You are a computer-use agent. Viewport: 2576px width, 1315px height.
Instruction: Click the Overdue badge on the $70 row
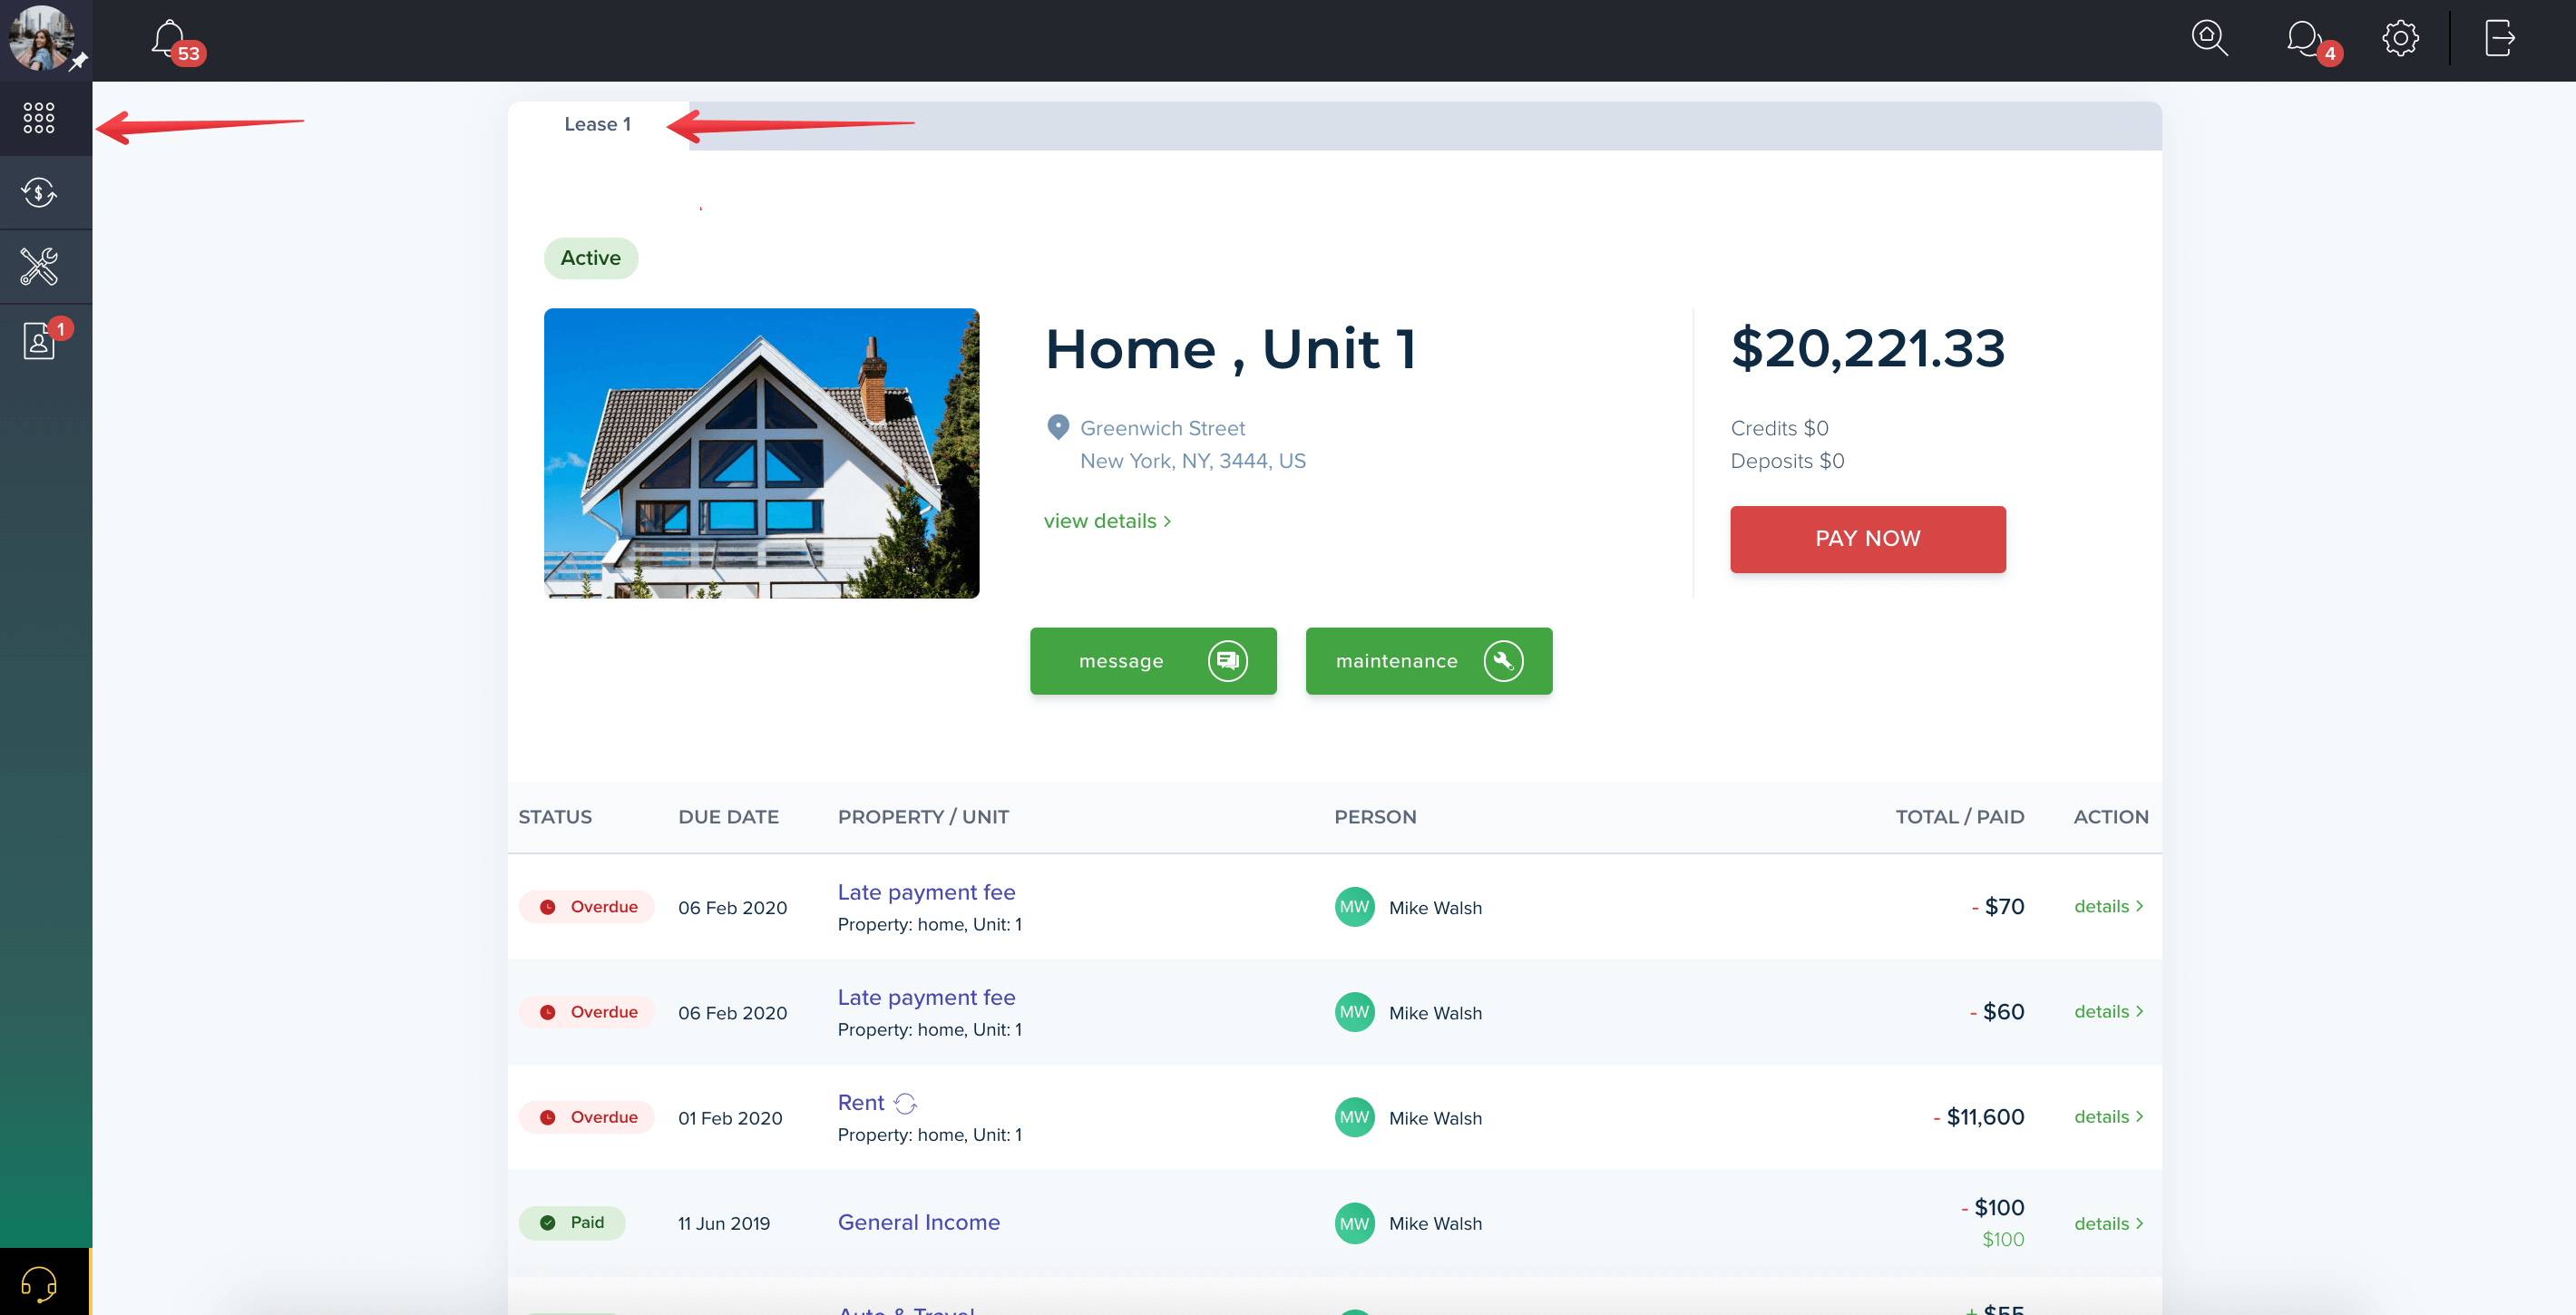pos(586,907)
